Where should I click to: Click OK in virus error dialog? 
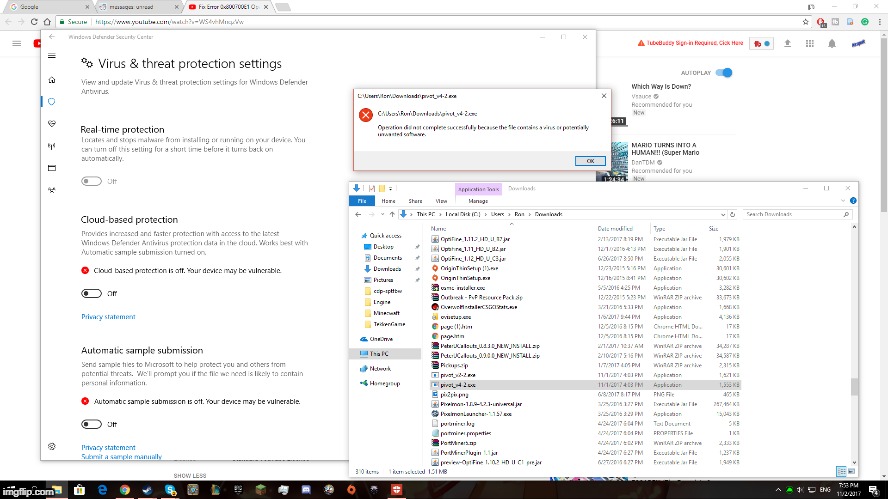tap(590, 161)
